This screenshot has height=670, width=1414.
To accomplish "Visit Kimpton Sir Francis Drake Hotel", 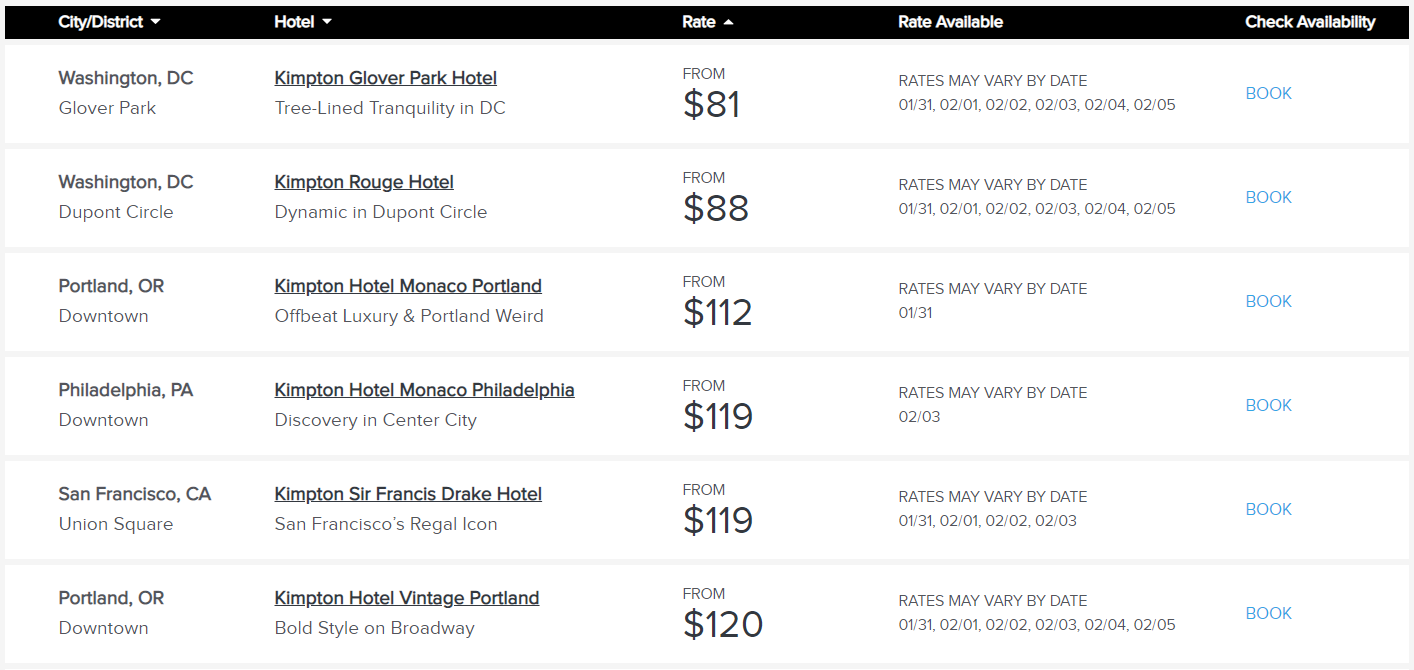I will [408, 494].
